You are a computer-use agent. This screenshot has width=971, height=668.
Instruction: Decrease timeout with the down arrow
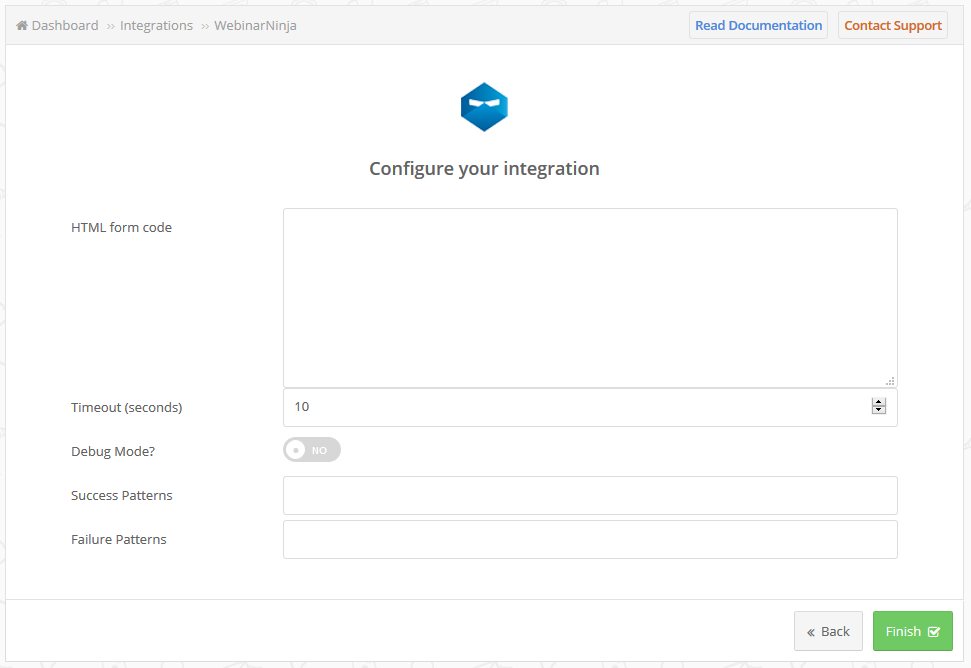tap(879, 410)
